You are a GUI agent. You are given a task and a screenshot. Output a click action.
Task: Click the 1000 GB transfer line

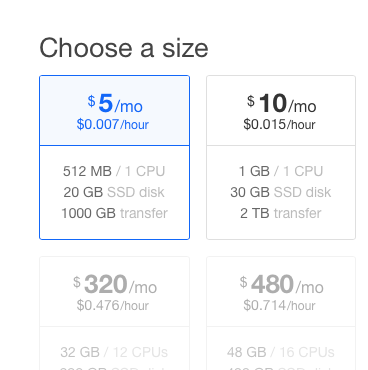114,213
